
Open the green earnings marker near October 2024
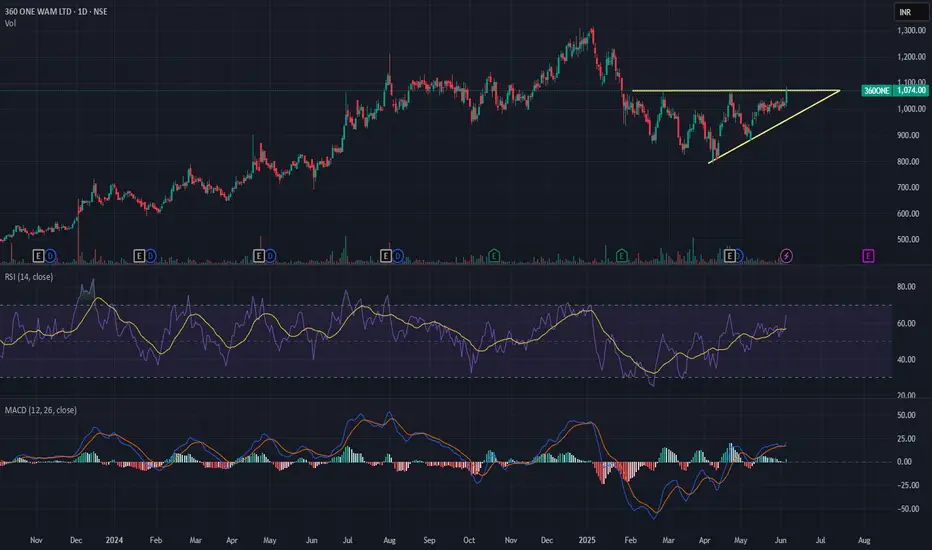(x=493, y=256)
